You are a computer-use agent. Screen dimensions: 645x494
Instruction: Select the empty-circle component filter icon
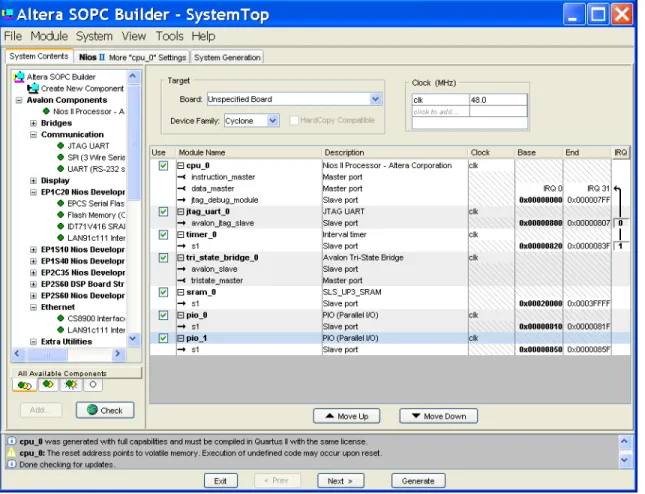93,385
